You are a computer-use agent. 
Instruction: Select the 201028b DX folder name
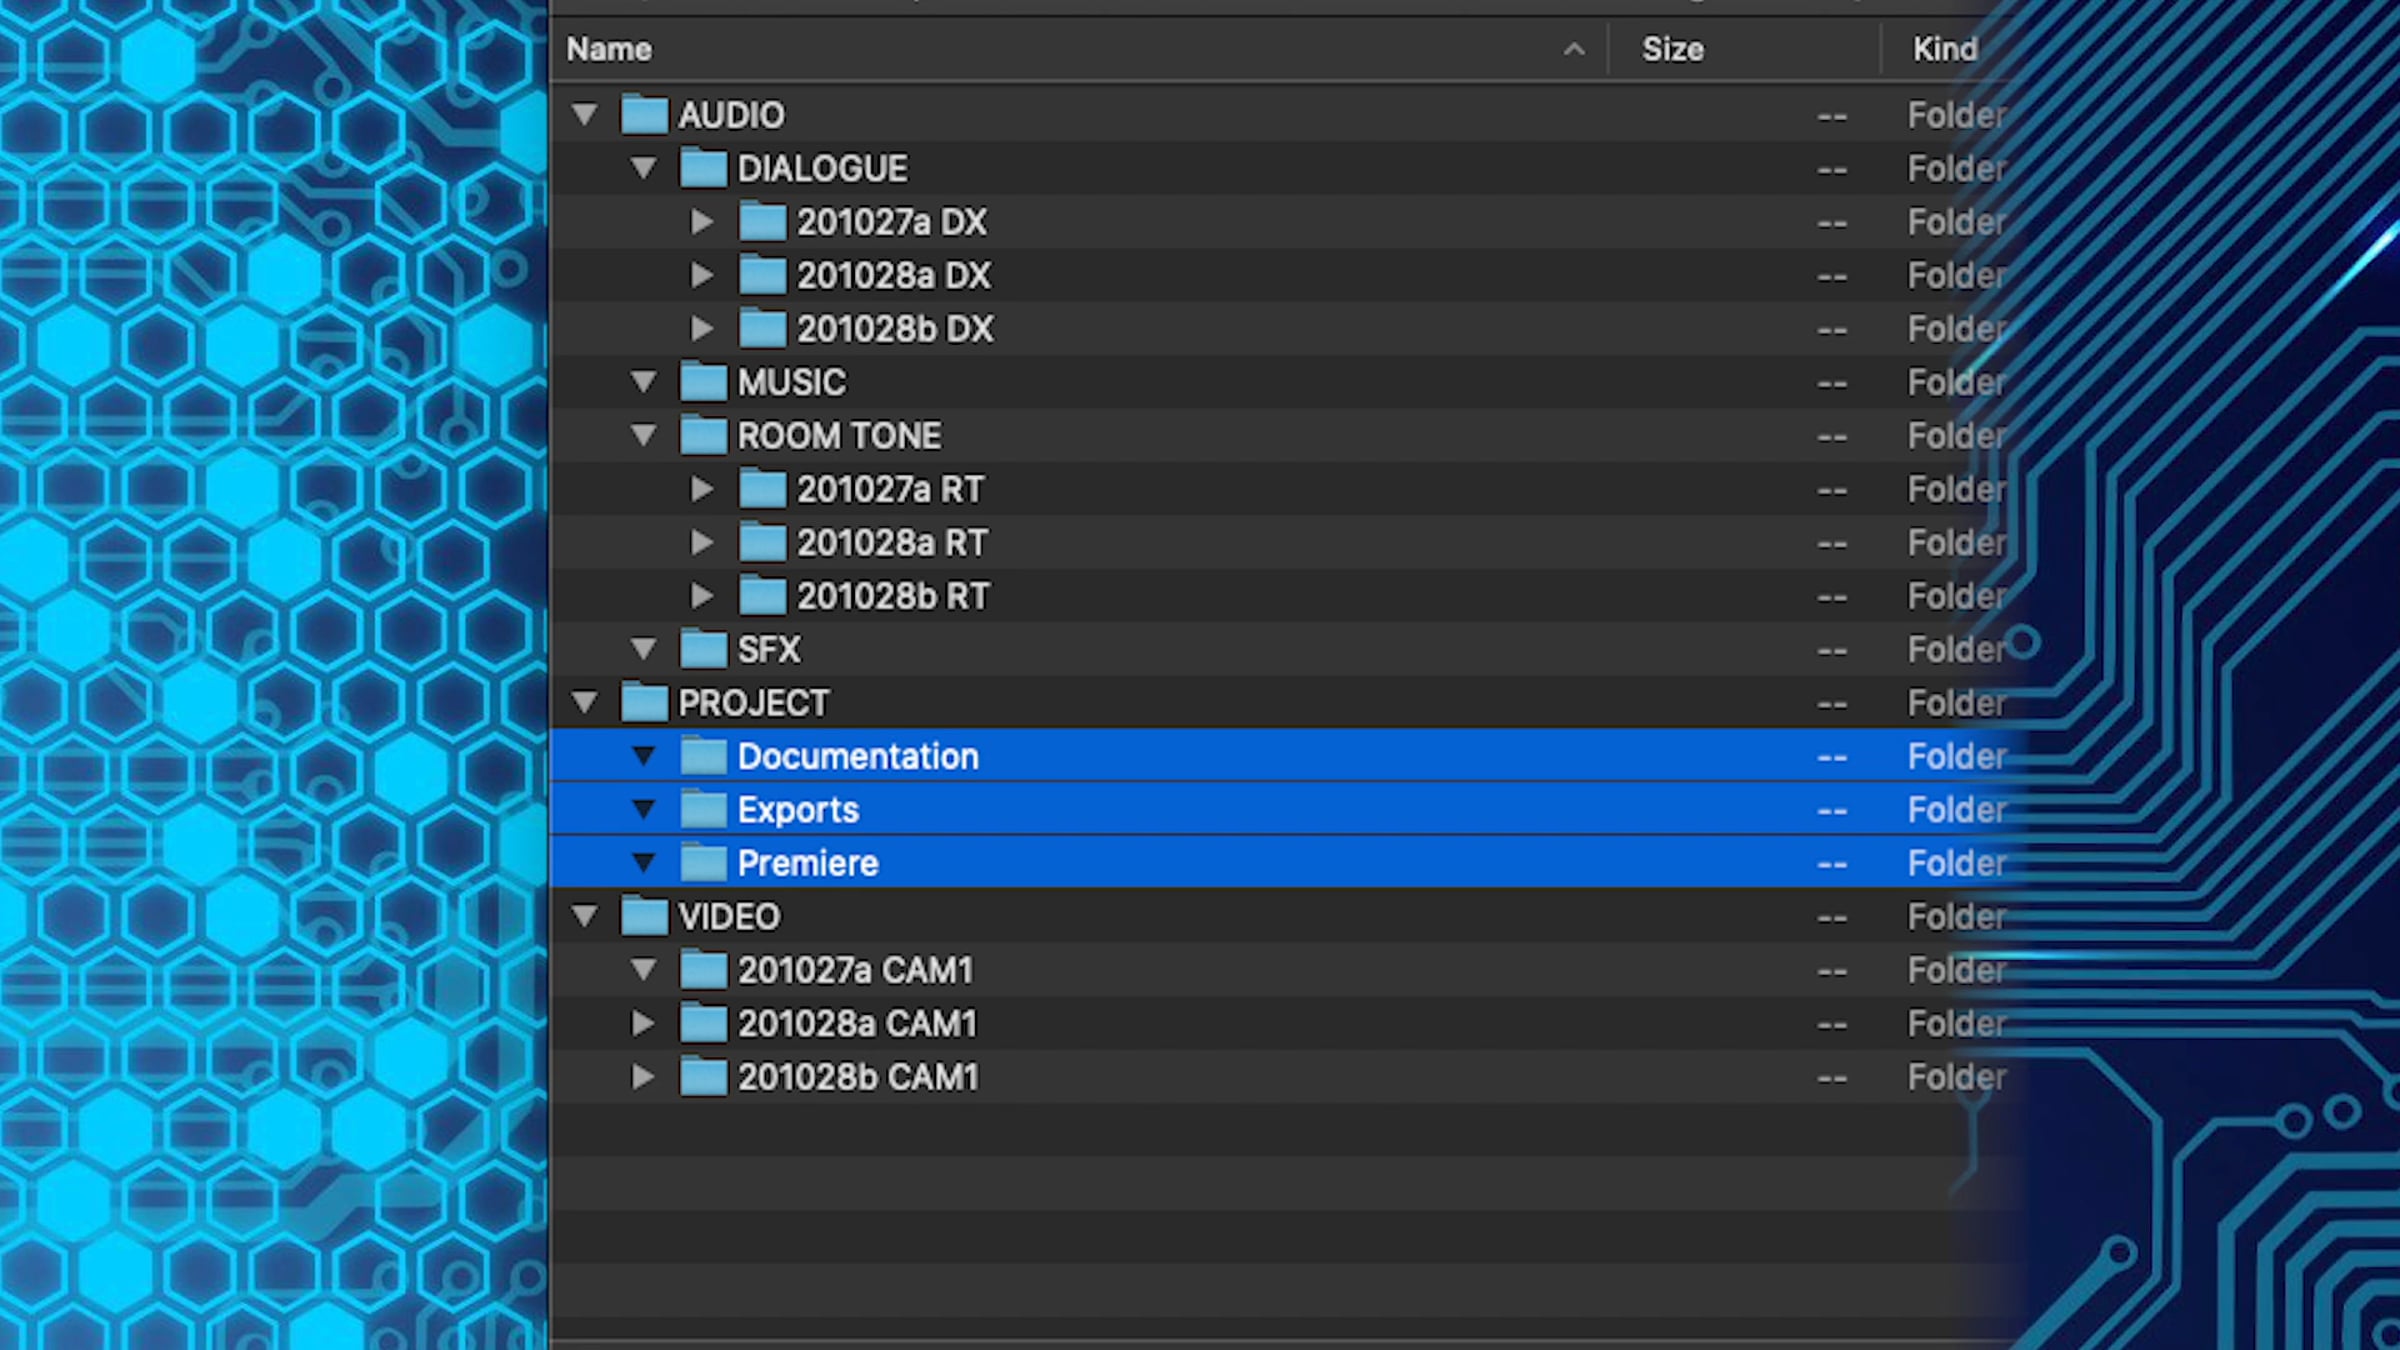point(895,329)
